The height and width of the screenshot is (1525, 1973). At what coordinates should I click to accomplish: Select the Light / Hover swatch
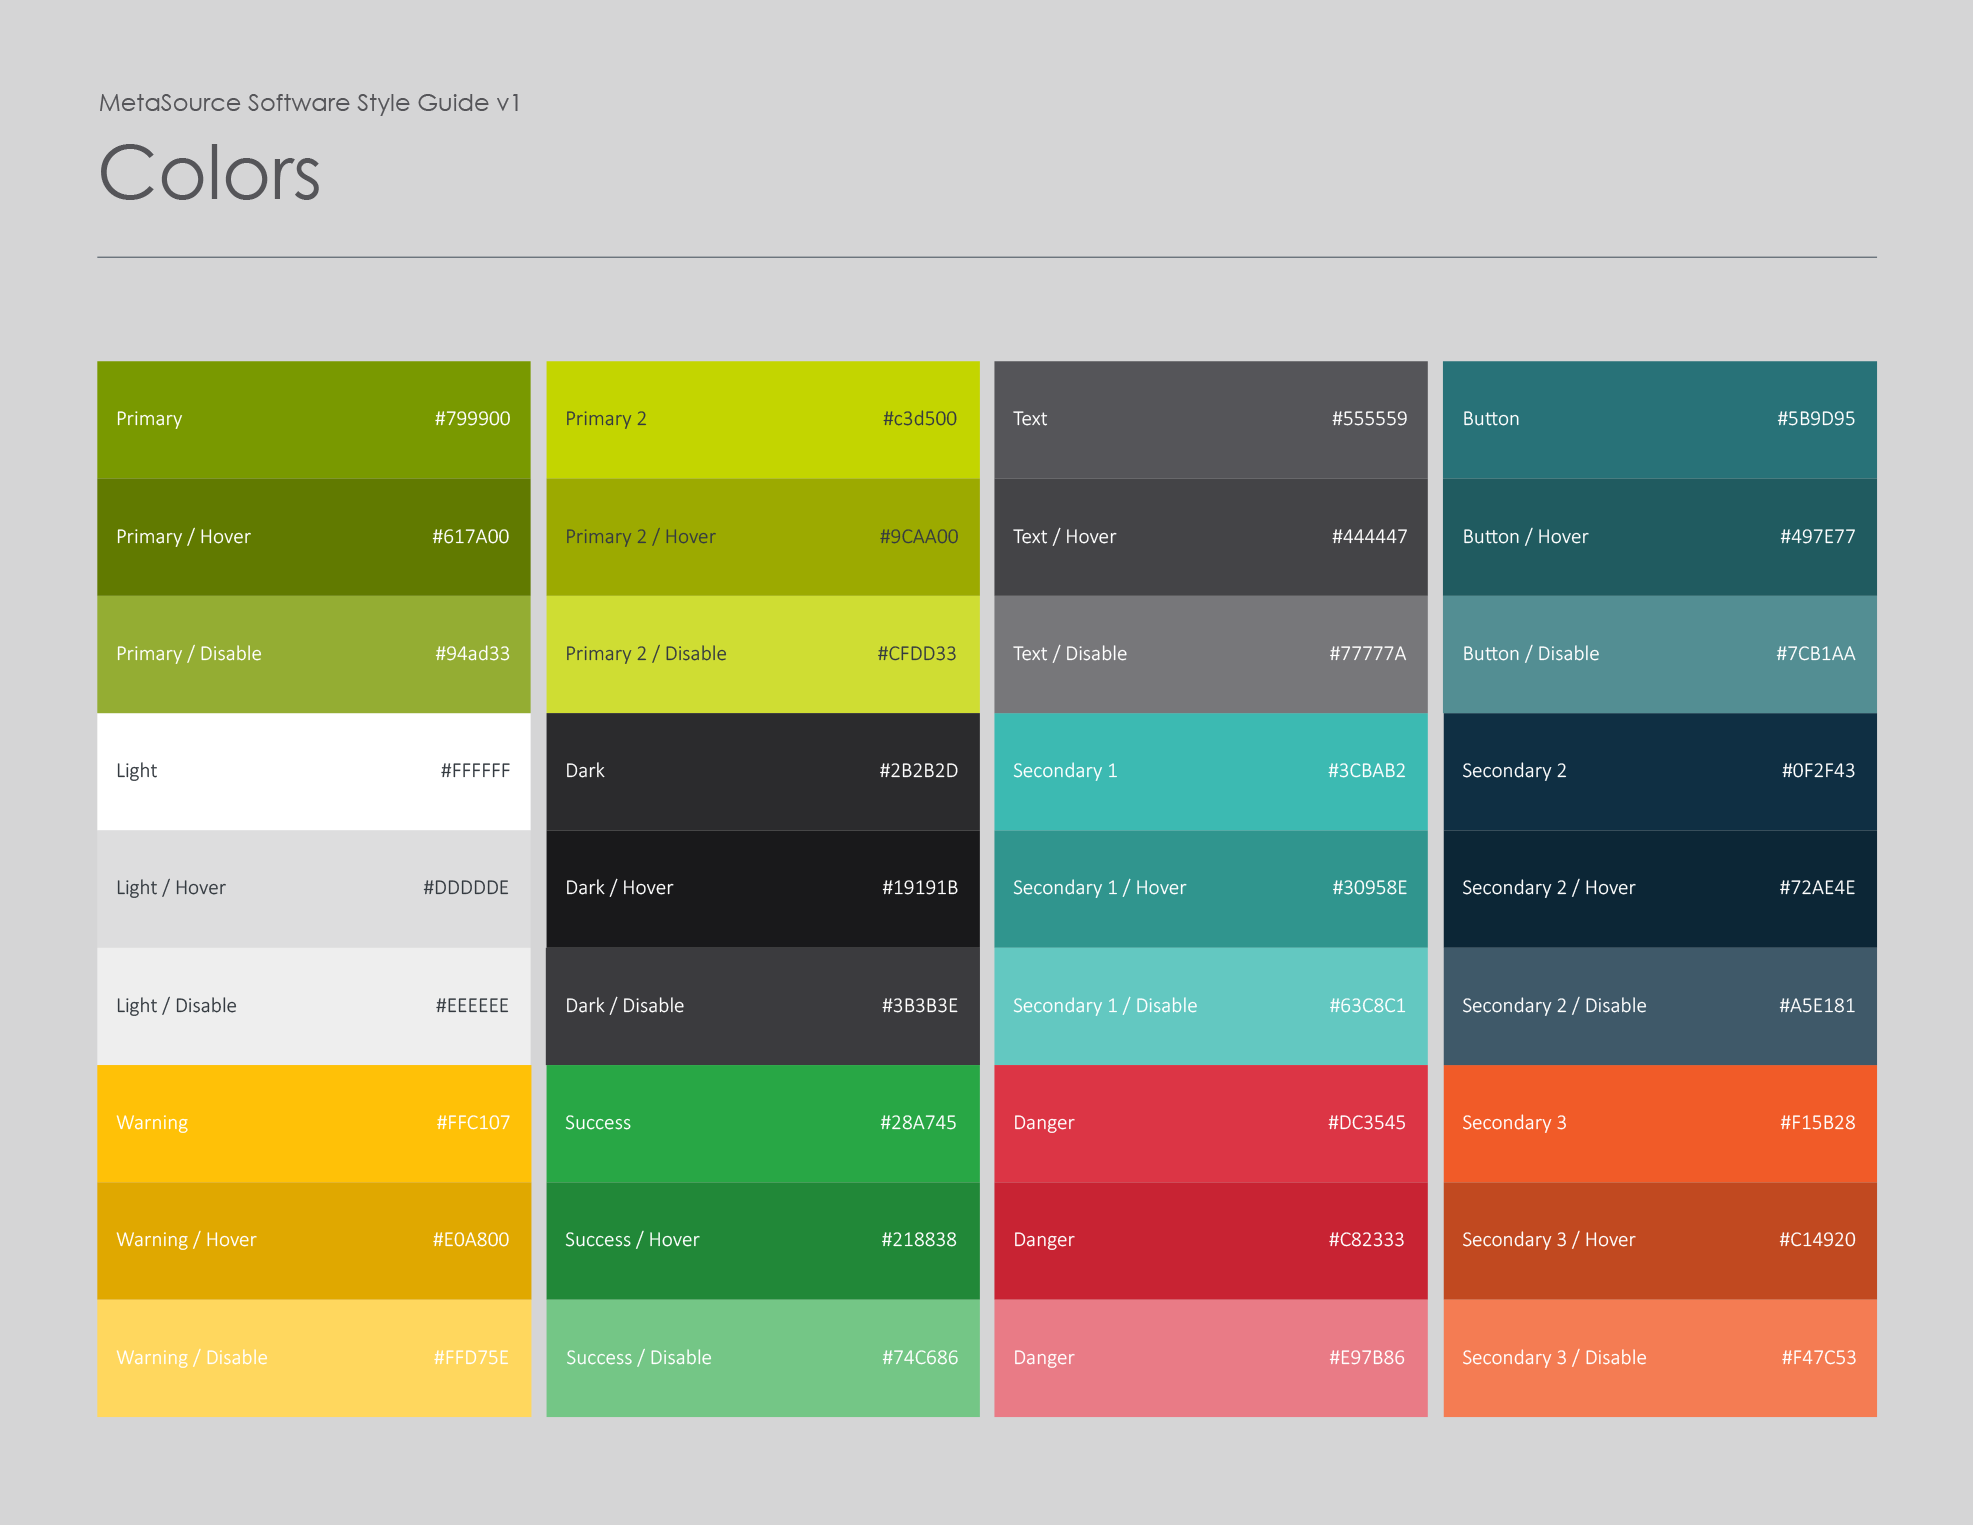(x=313, y=888)
